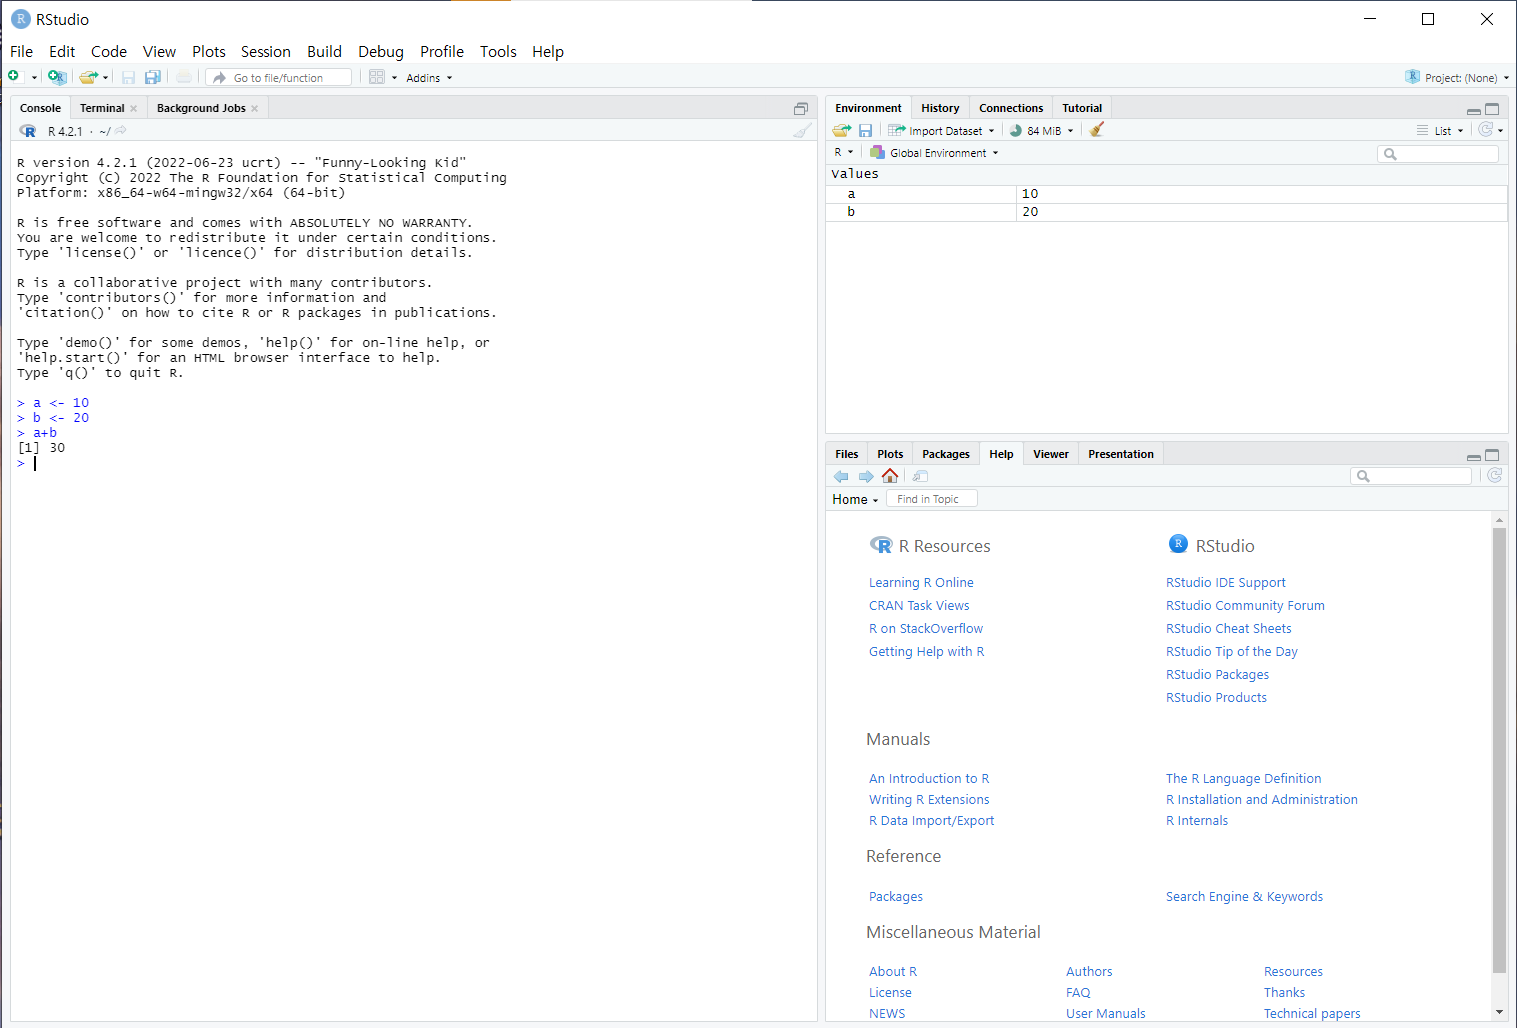Viewport: 1517px width, 1028px height.
Task: Click the Help pane vertical scrollbar
Action: point(1499,750)
